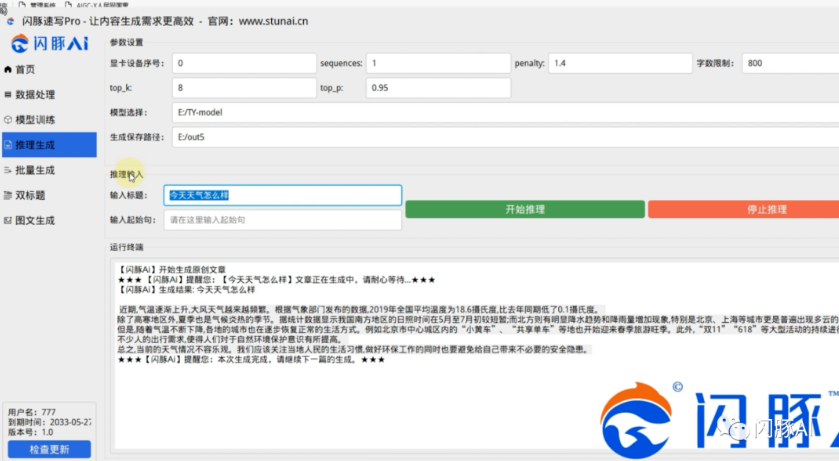Click the cube icon beside 模型训练
Viewport: 839px width, 461px height.
(7, 120)
